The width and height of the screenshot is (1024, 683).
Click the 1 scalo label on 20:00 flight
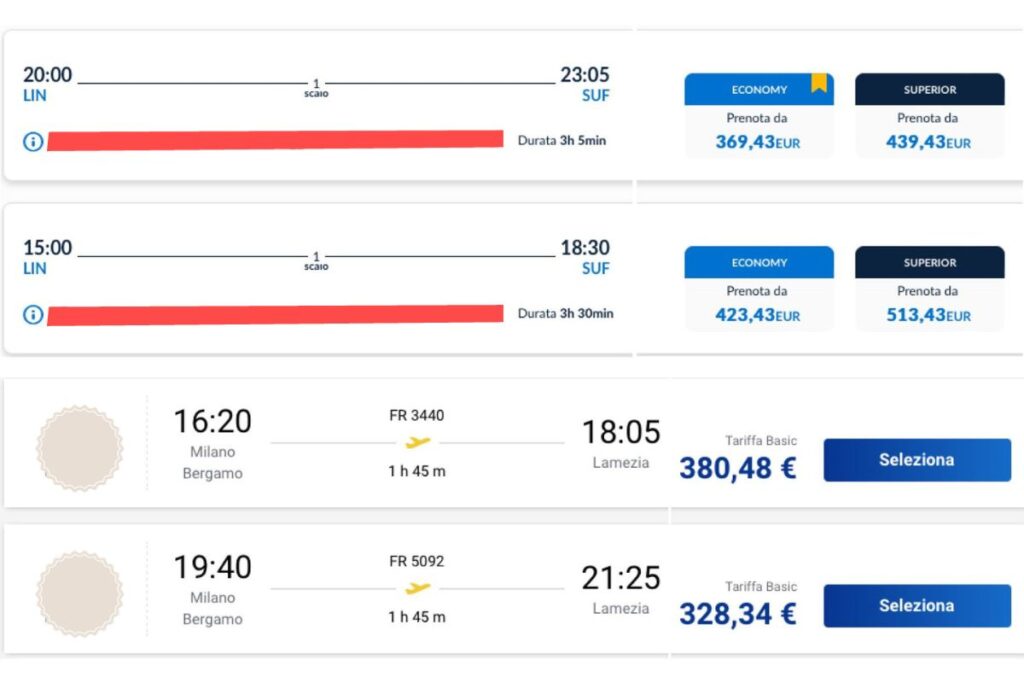point(316,87)
